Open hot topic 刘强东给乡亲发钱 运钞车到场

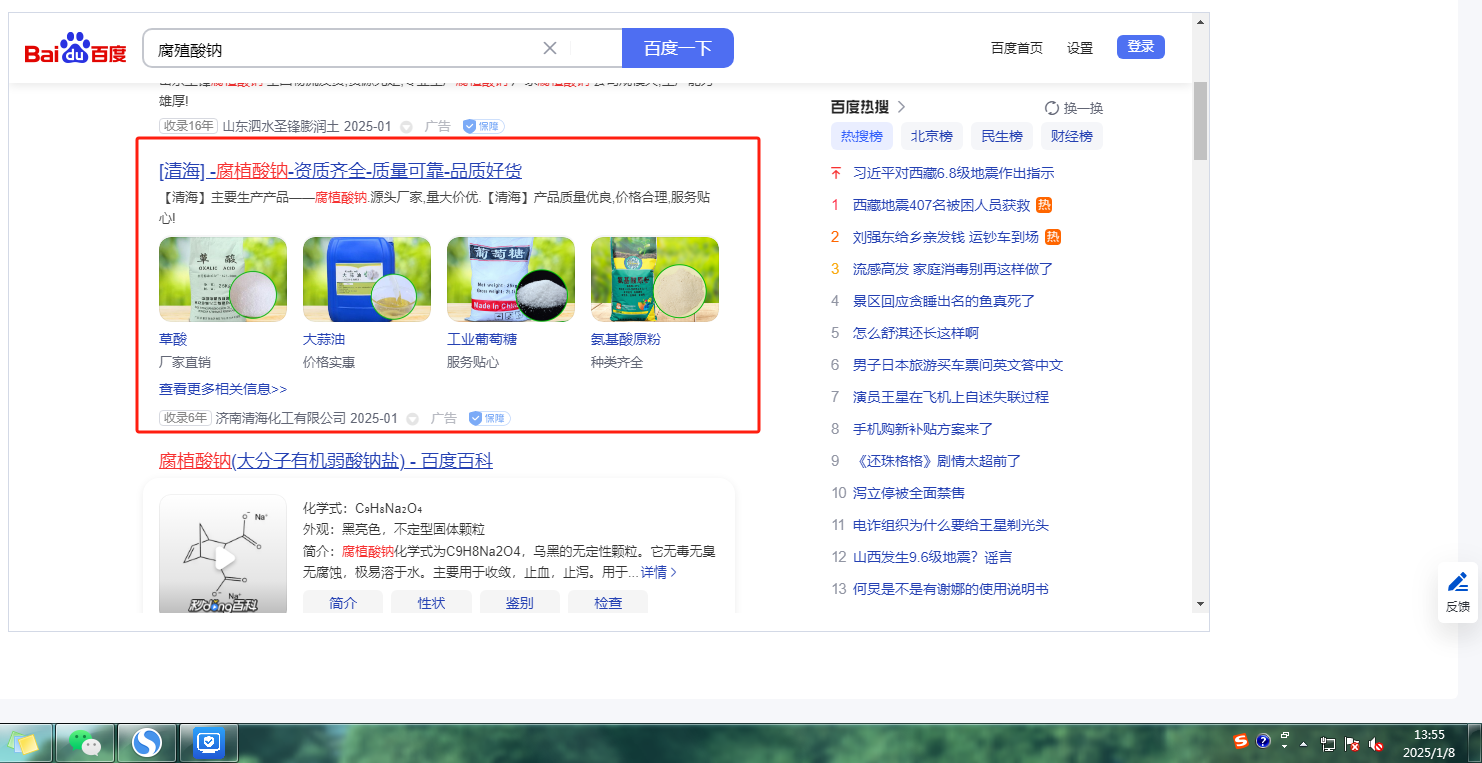click(945, 237)
